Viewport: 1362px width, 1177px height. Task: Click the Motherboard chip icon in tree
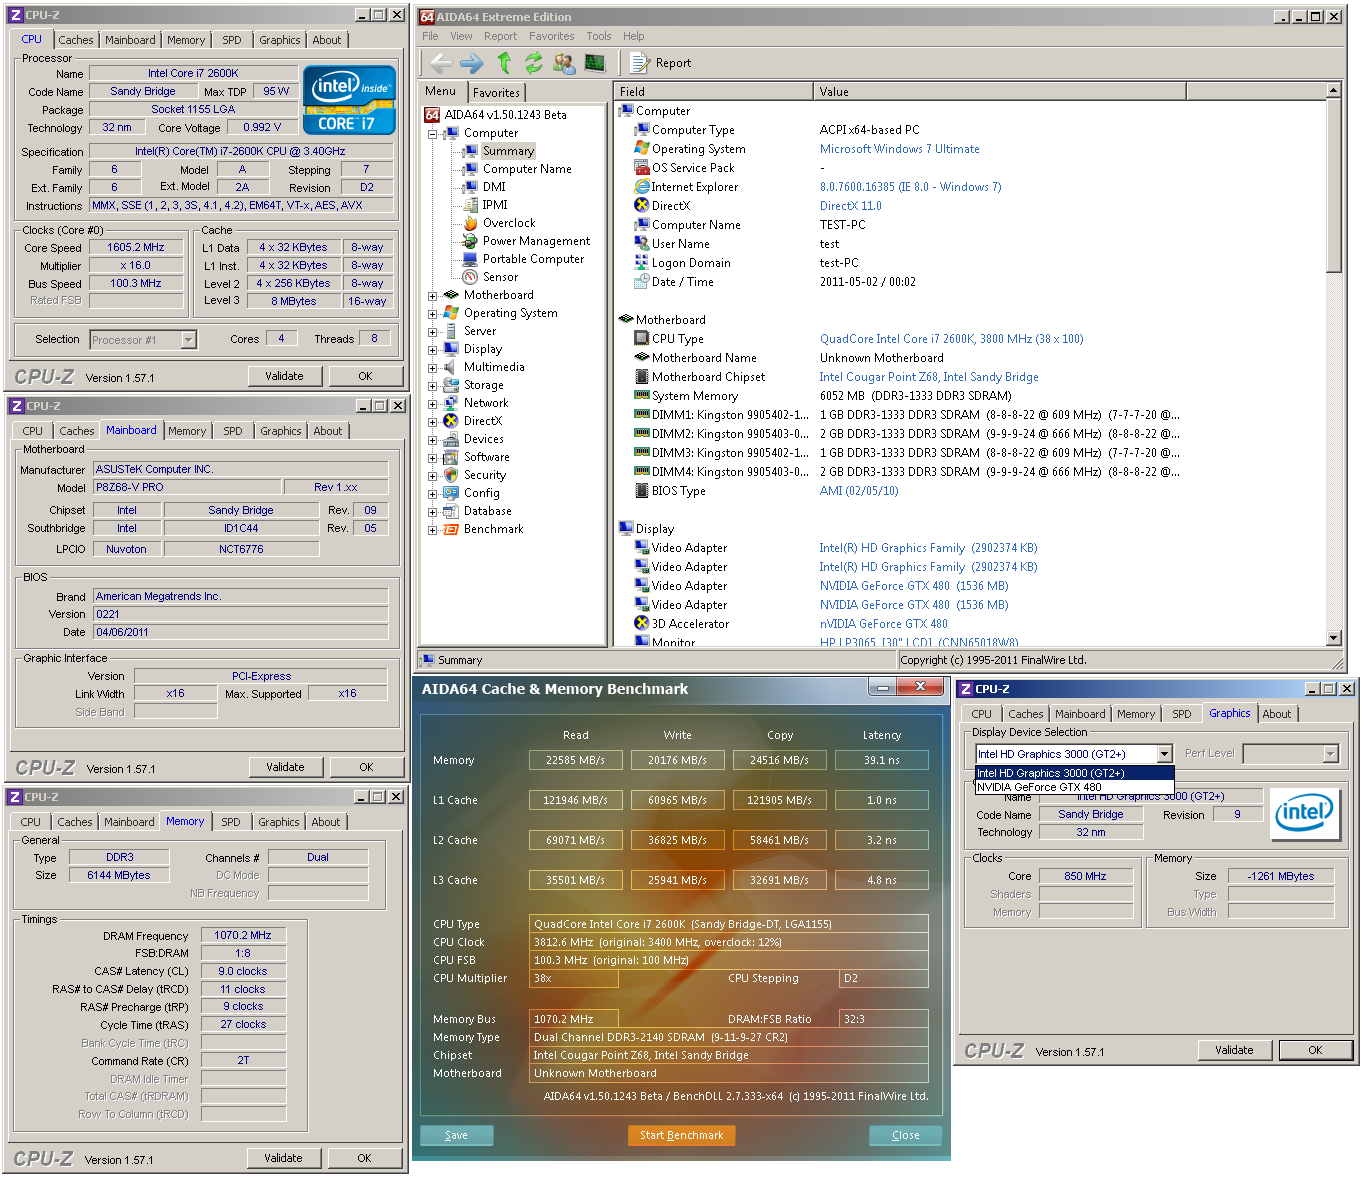click(451, 295)
